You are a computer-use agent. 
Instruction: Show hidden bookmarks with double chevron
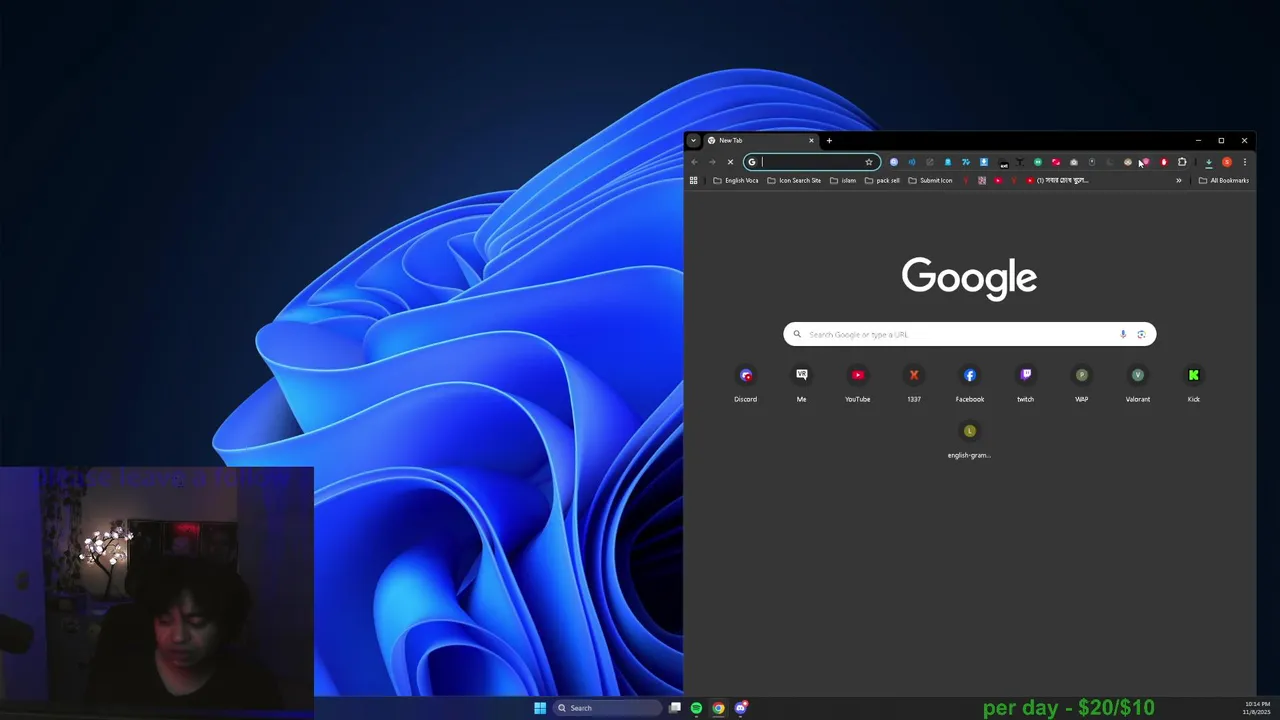(x=1179, y=181)
